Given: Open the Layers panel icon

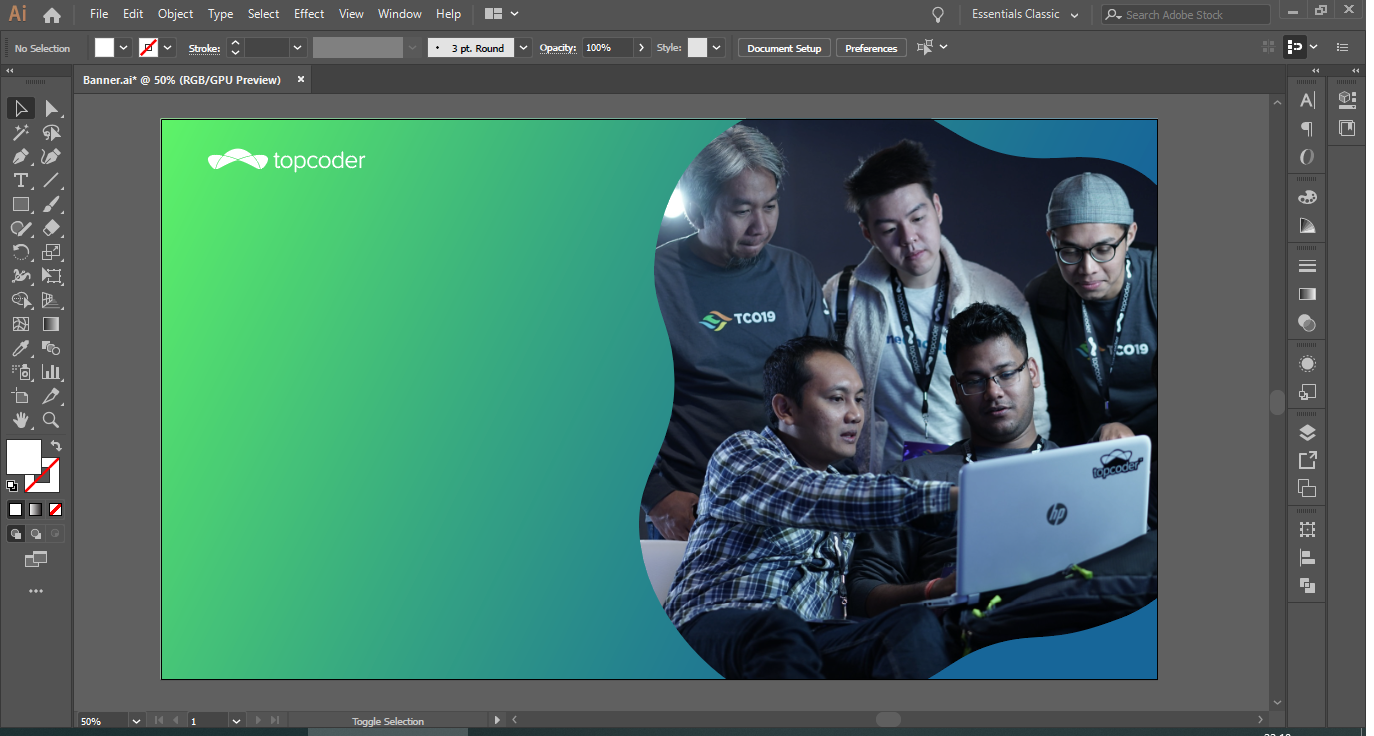Looking at the screenshot, I should (1307, 433).
